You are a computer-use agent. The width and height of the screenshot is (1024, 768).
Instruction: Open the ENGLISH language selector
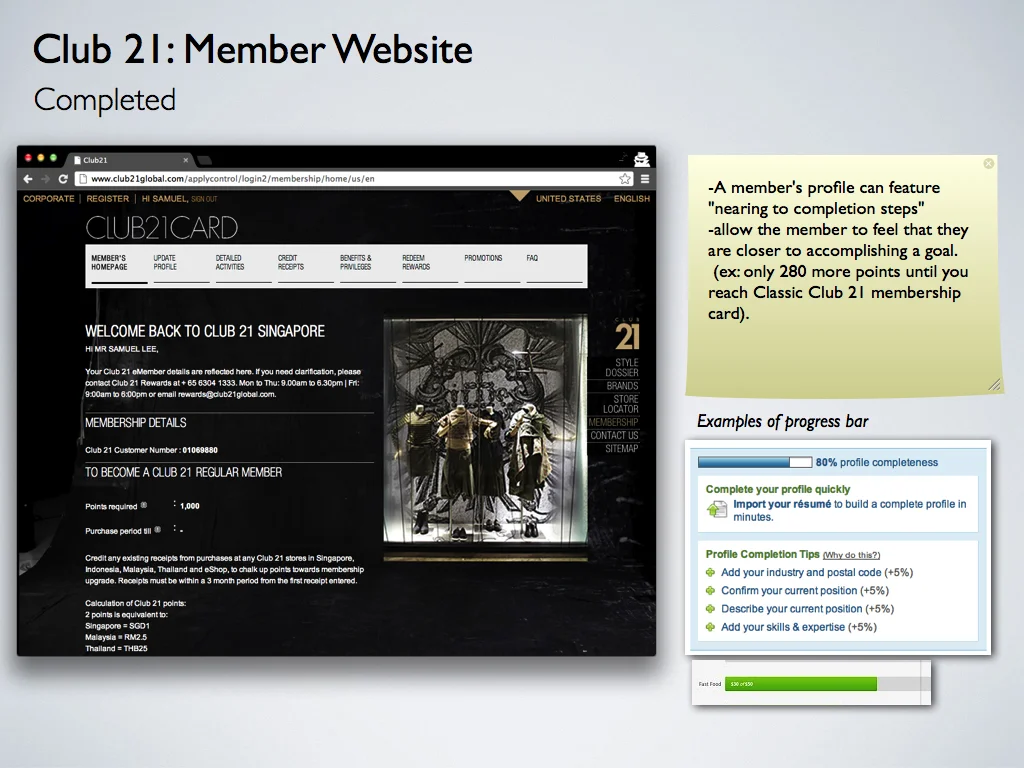click(x=632, y=198)
